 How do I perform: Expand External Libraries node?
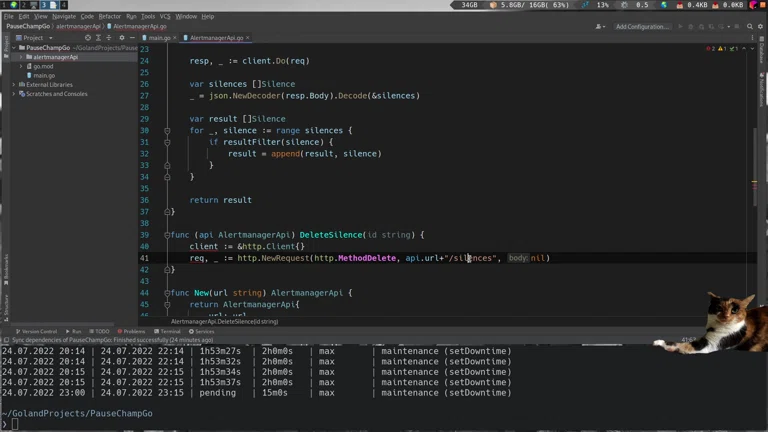click(x=14, y=85)
